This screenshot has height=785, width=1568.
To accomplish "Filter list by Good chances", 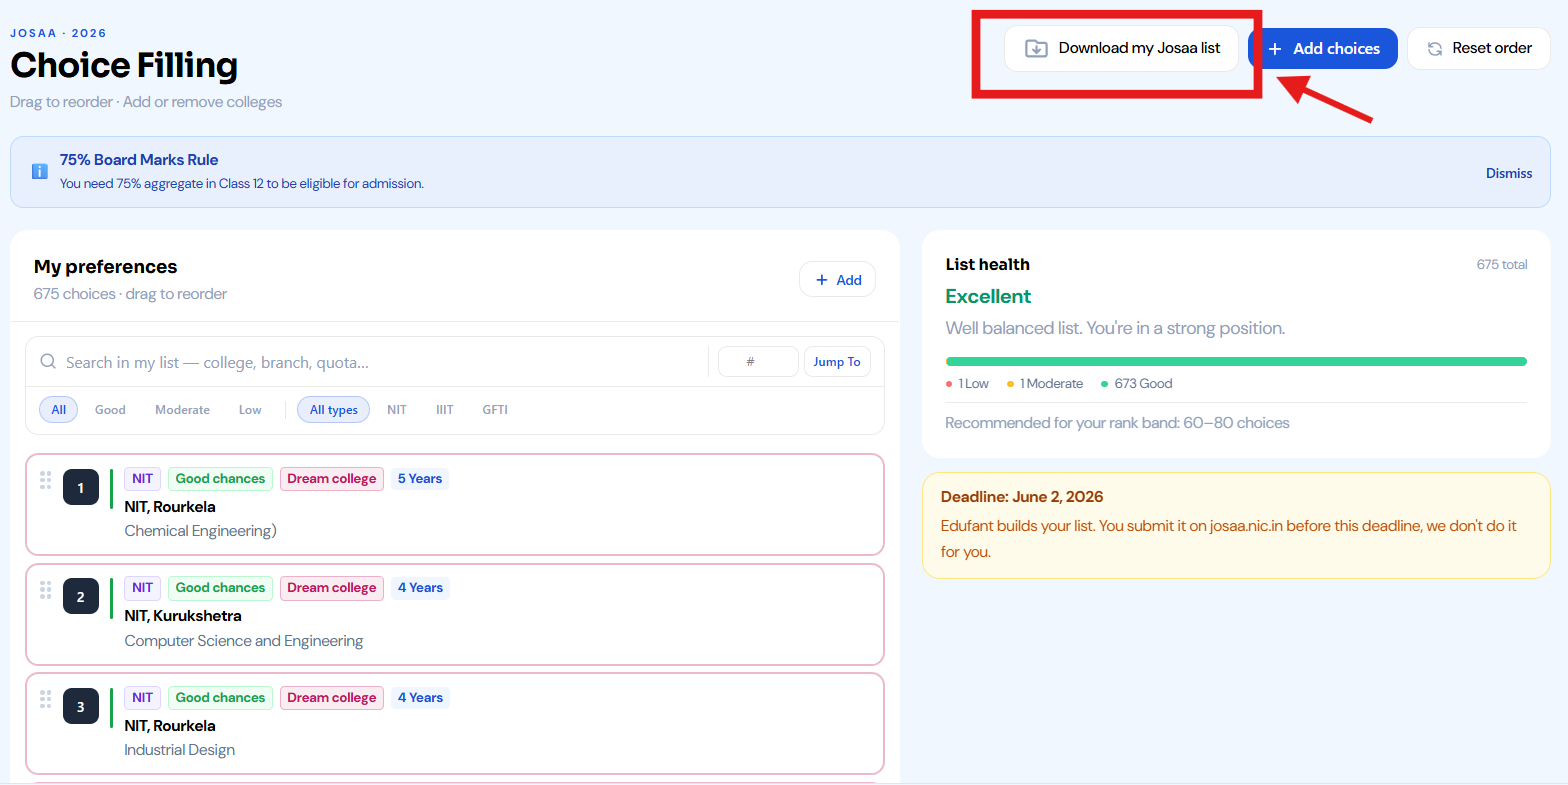I will pos(110,410).
